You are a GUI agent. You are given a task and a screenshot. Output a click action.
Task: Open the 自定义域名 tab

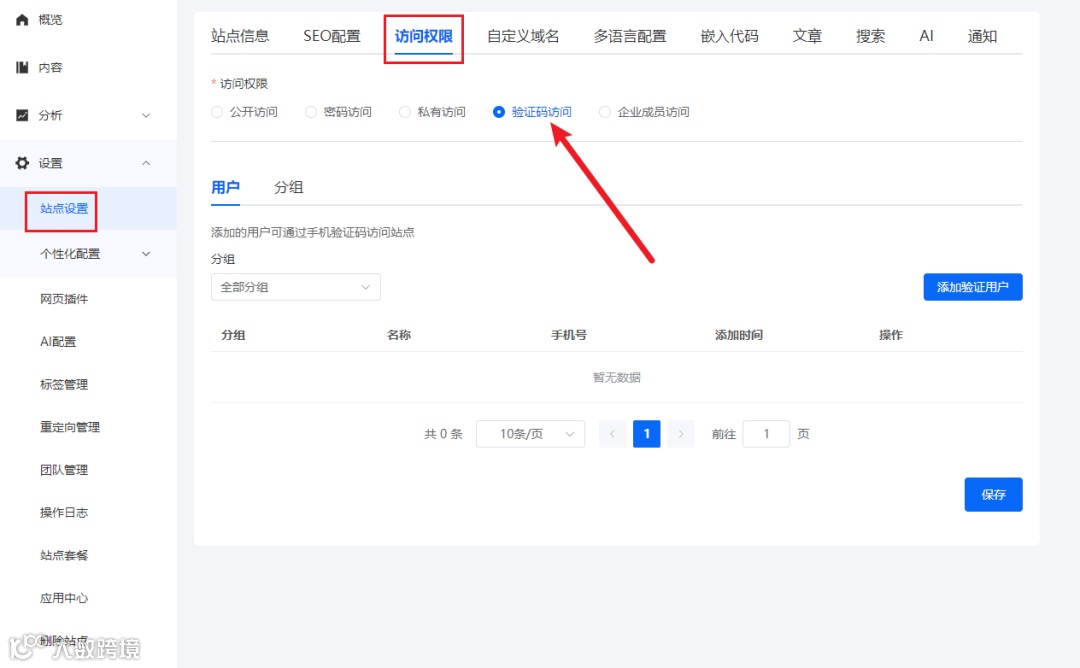coord(521,36)
